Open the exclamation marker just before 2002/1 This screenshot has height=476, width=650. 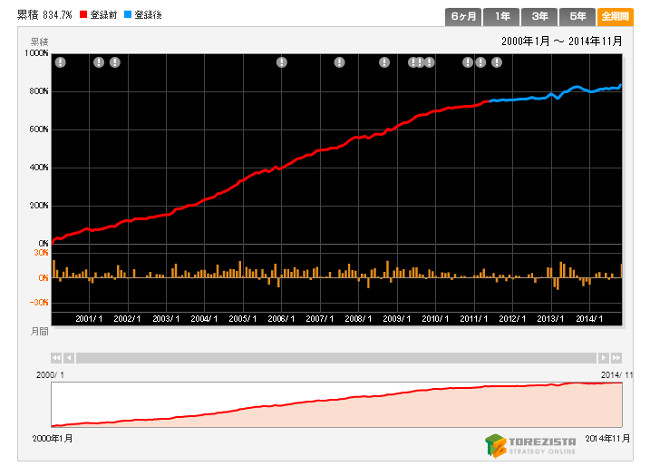coord(115,63)
